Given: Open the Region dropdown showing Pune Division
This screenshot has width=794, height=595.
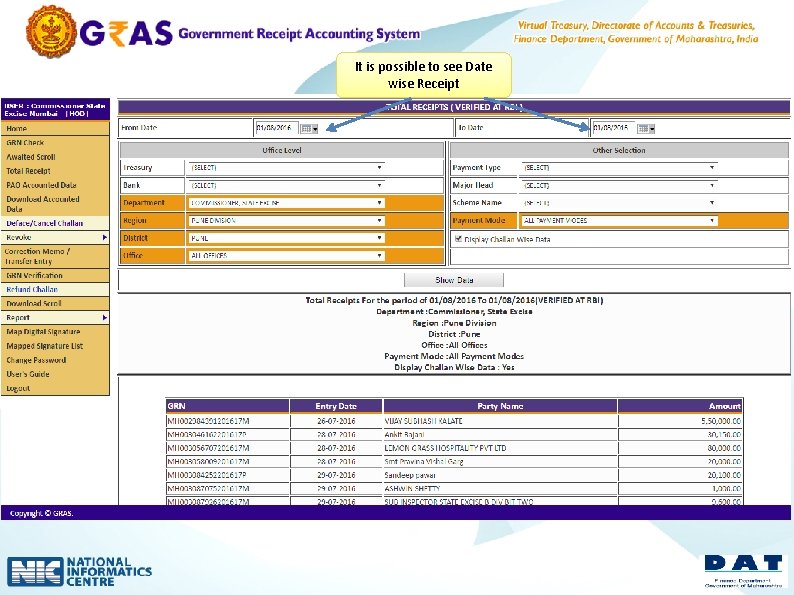Looking at the screenshot, I should pyautogui.click(x=286, y=221).
